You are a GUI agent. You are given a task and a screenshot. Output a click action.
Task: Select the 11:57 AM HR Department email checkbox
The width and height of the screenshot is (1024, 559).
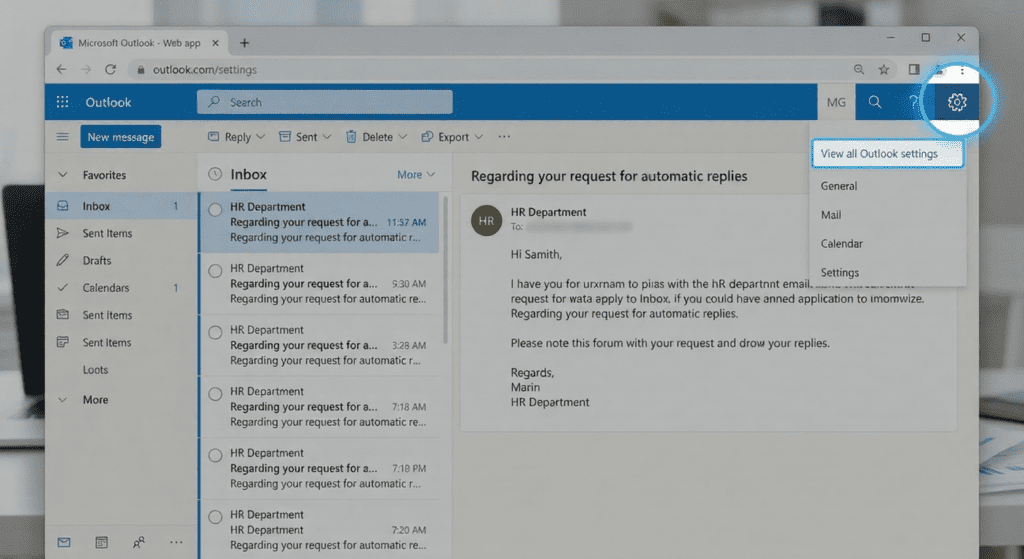tap(215, 210)
